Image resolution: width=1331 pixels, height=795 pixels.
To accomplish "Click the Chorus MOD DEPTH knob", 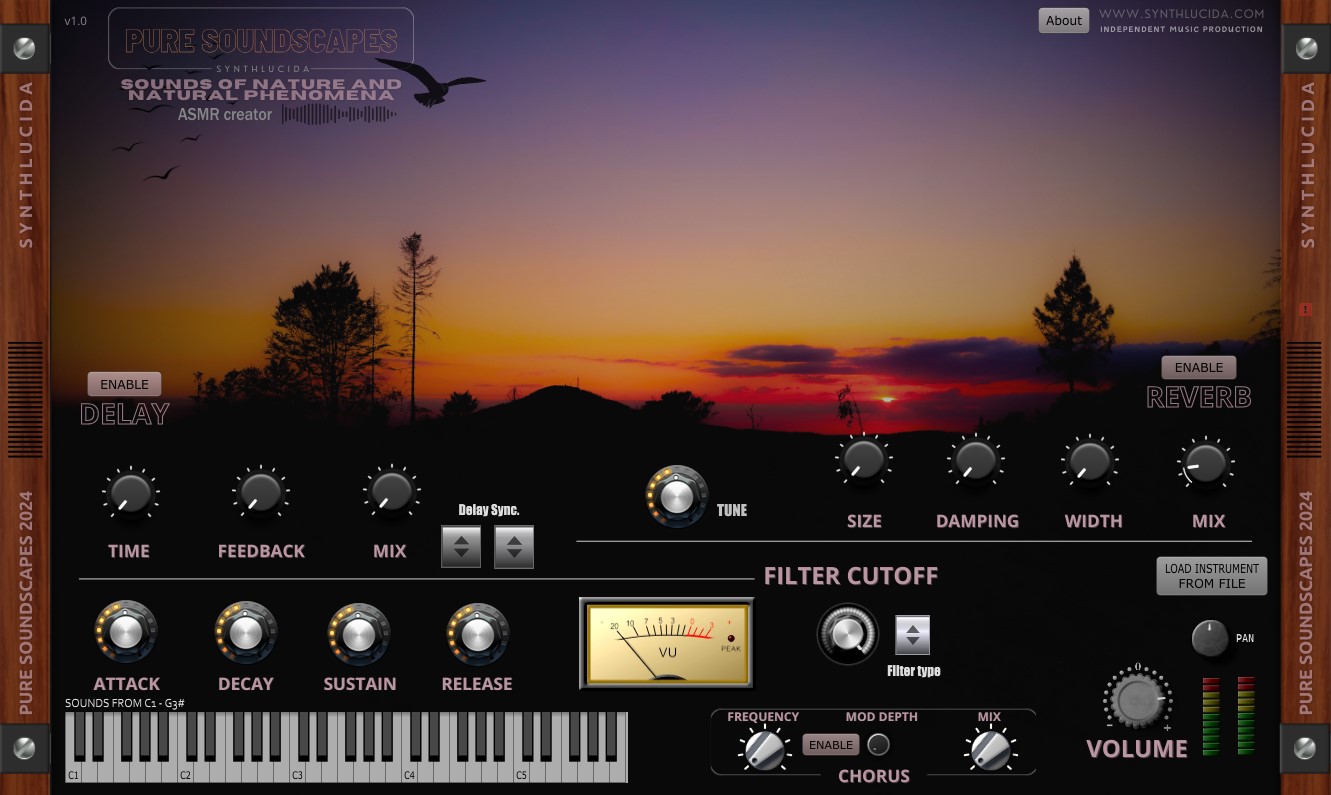I will pos(878,745).
